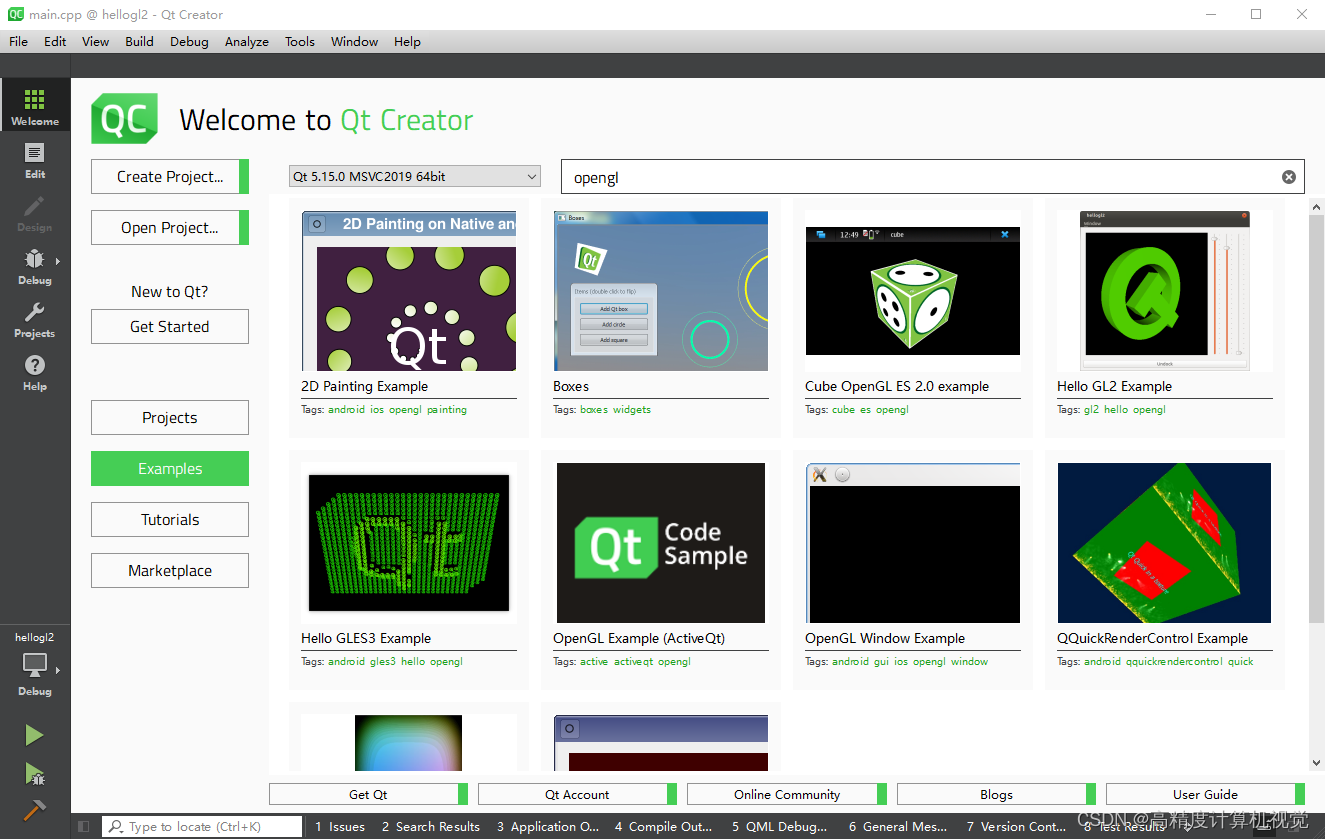Click the Create Project button
The height and width of the screenshot is (839, 1325).
coord(170,176)
